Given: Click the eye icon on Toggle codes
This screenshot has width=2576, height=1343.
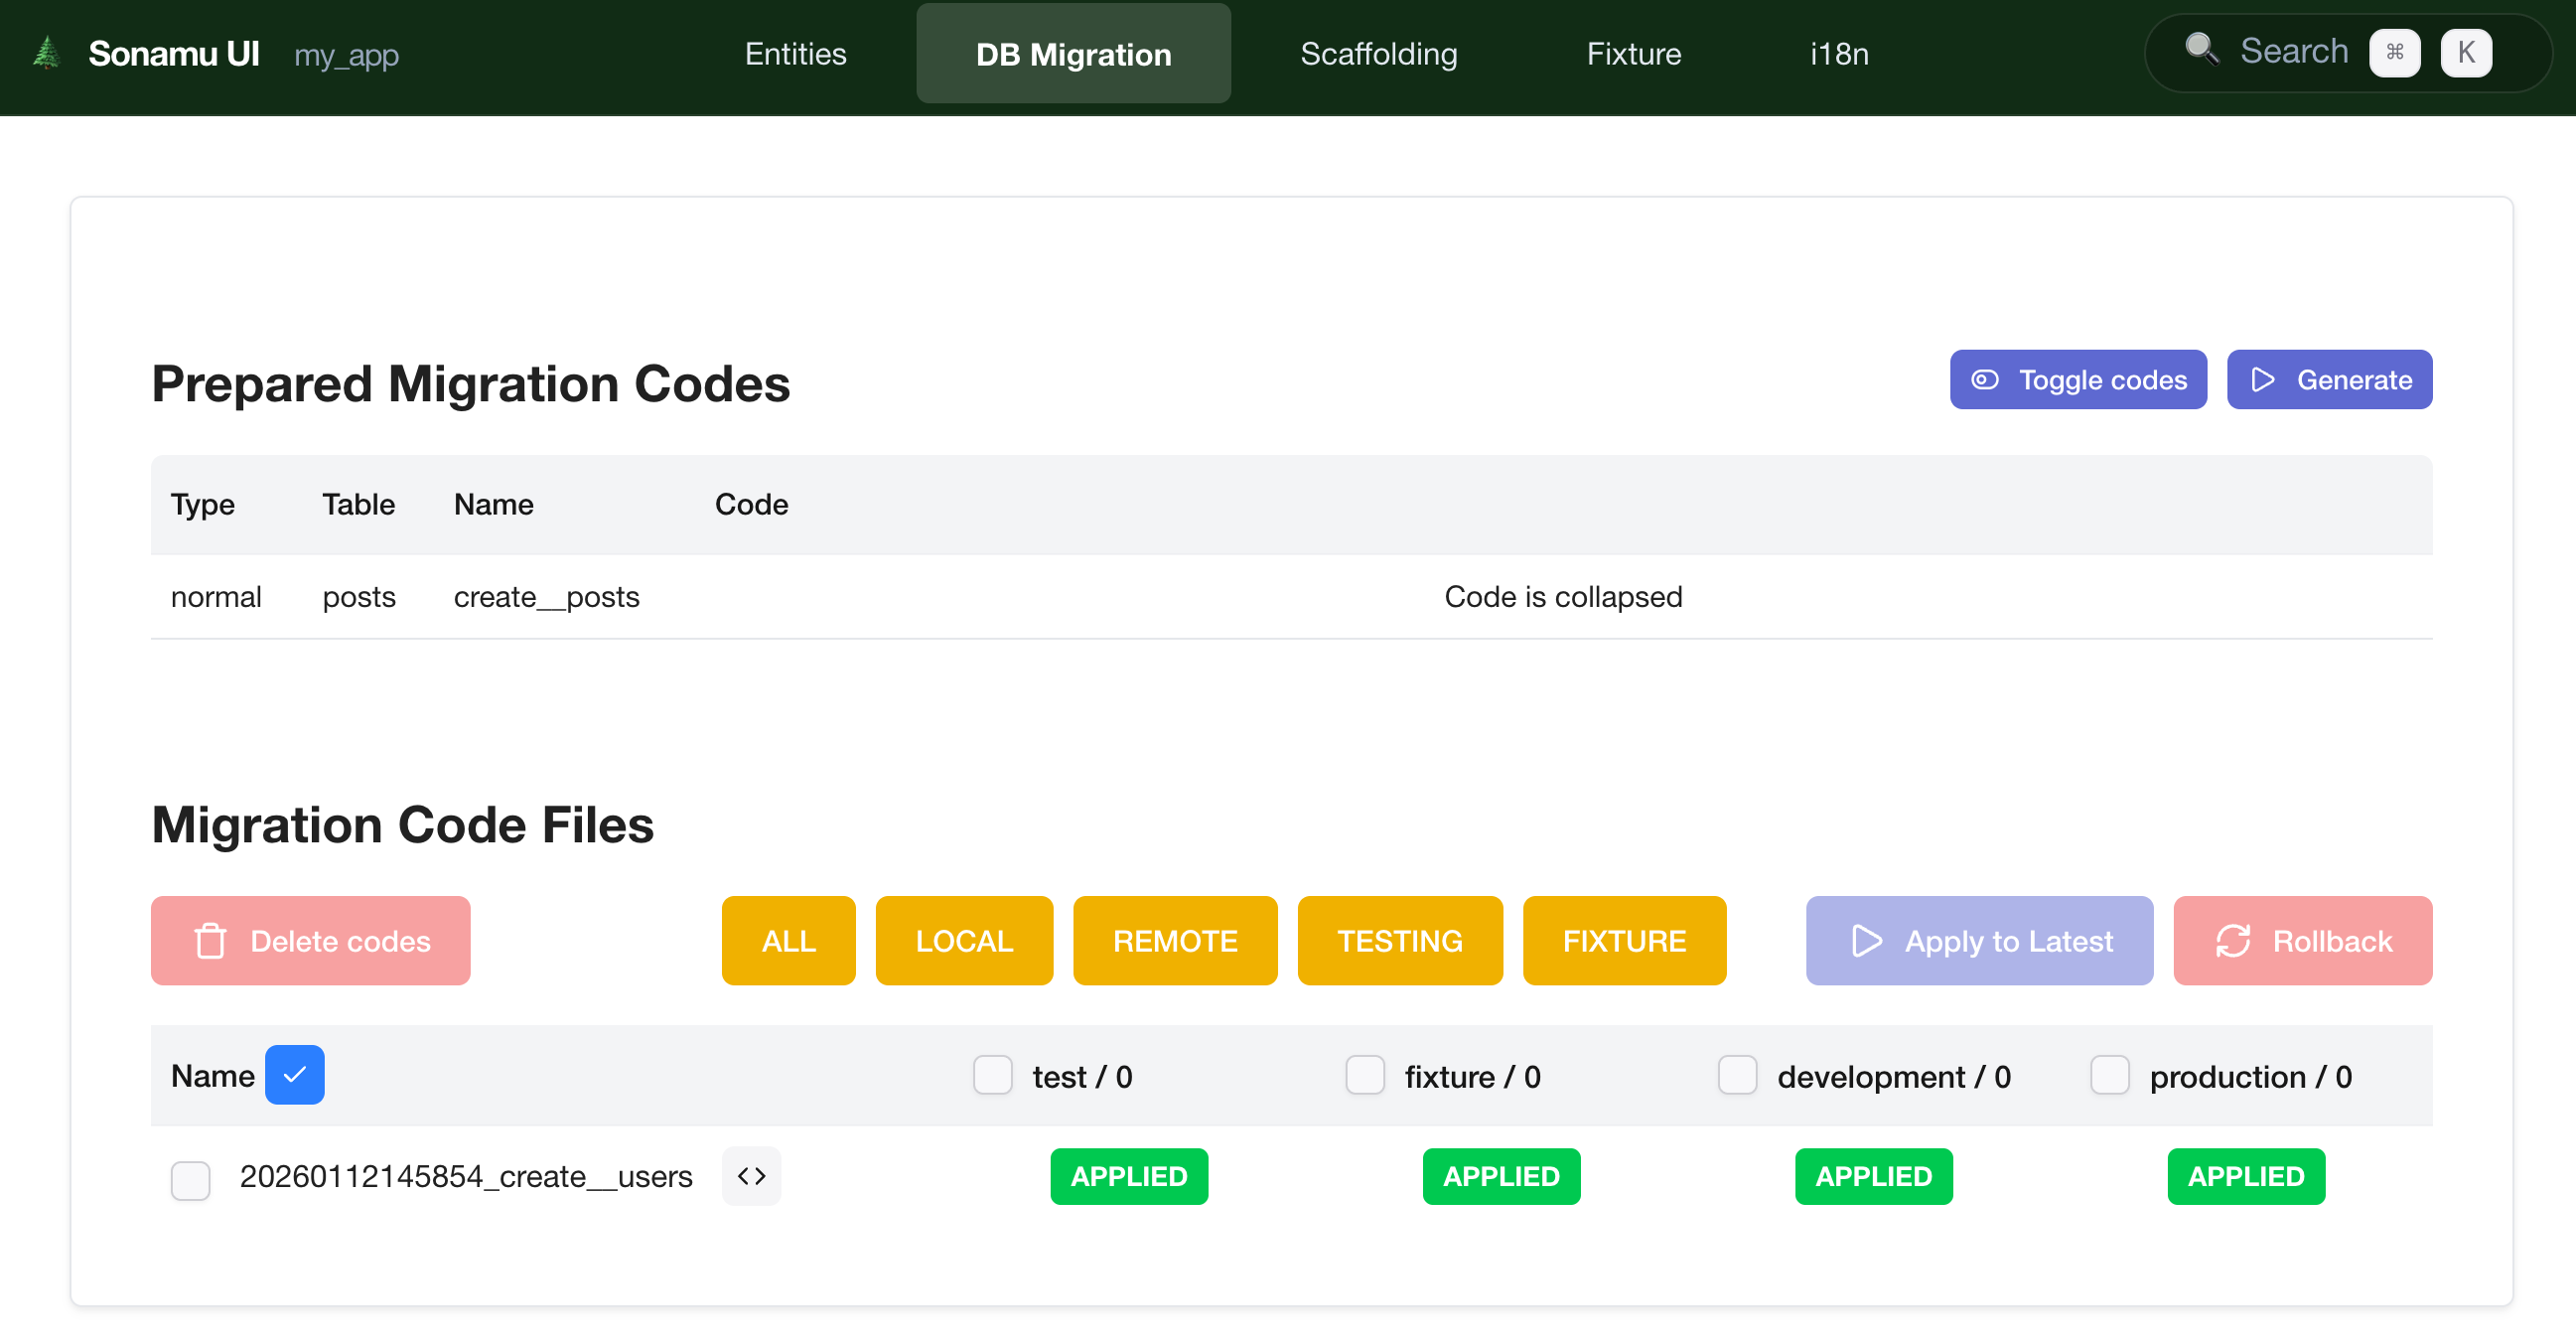Looking at the screenshot, I should pyautogui.click(x=1984, y=380).
